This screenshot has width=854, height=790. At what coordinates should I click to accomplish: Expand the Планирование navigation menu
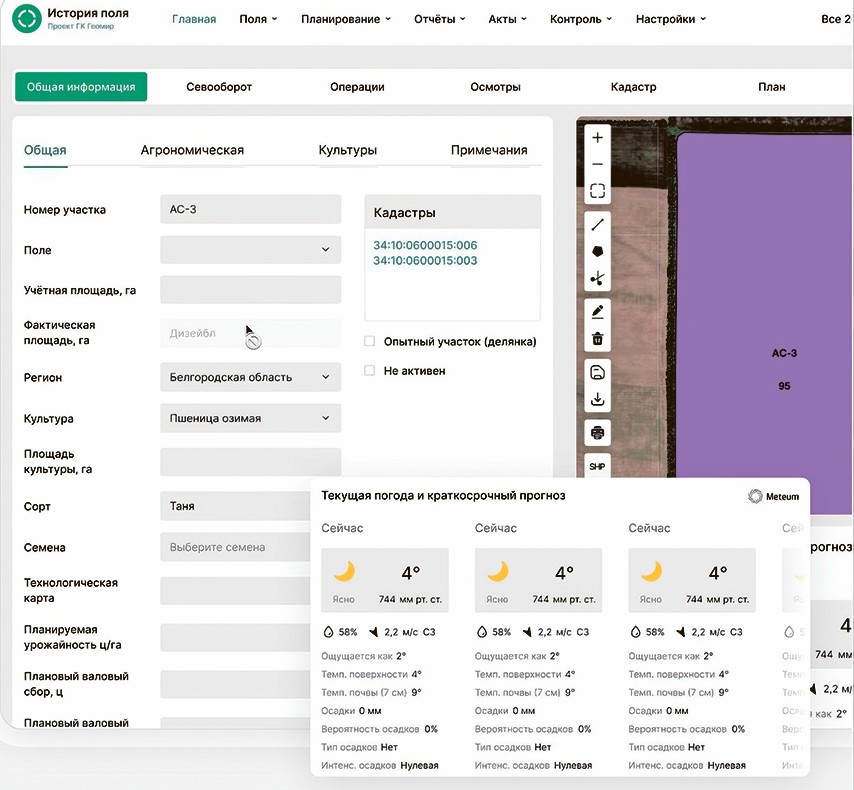[346, 19]
